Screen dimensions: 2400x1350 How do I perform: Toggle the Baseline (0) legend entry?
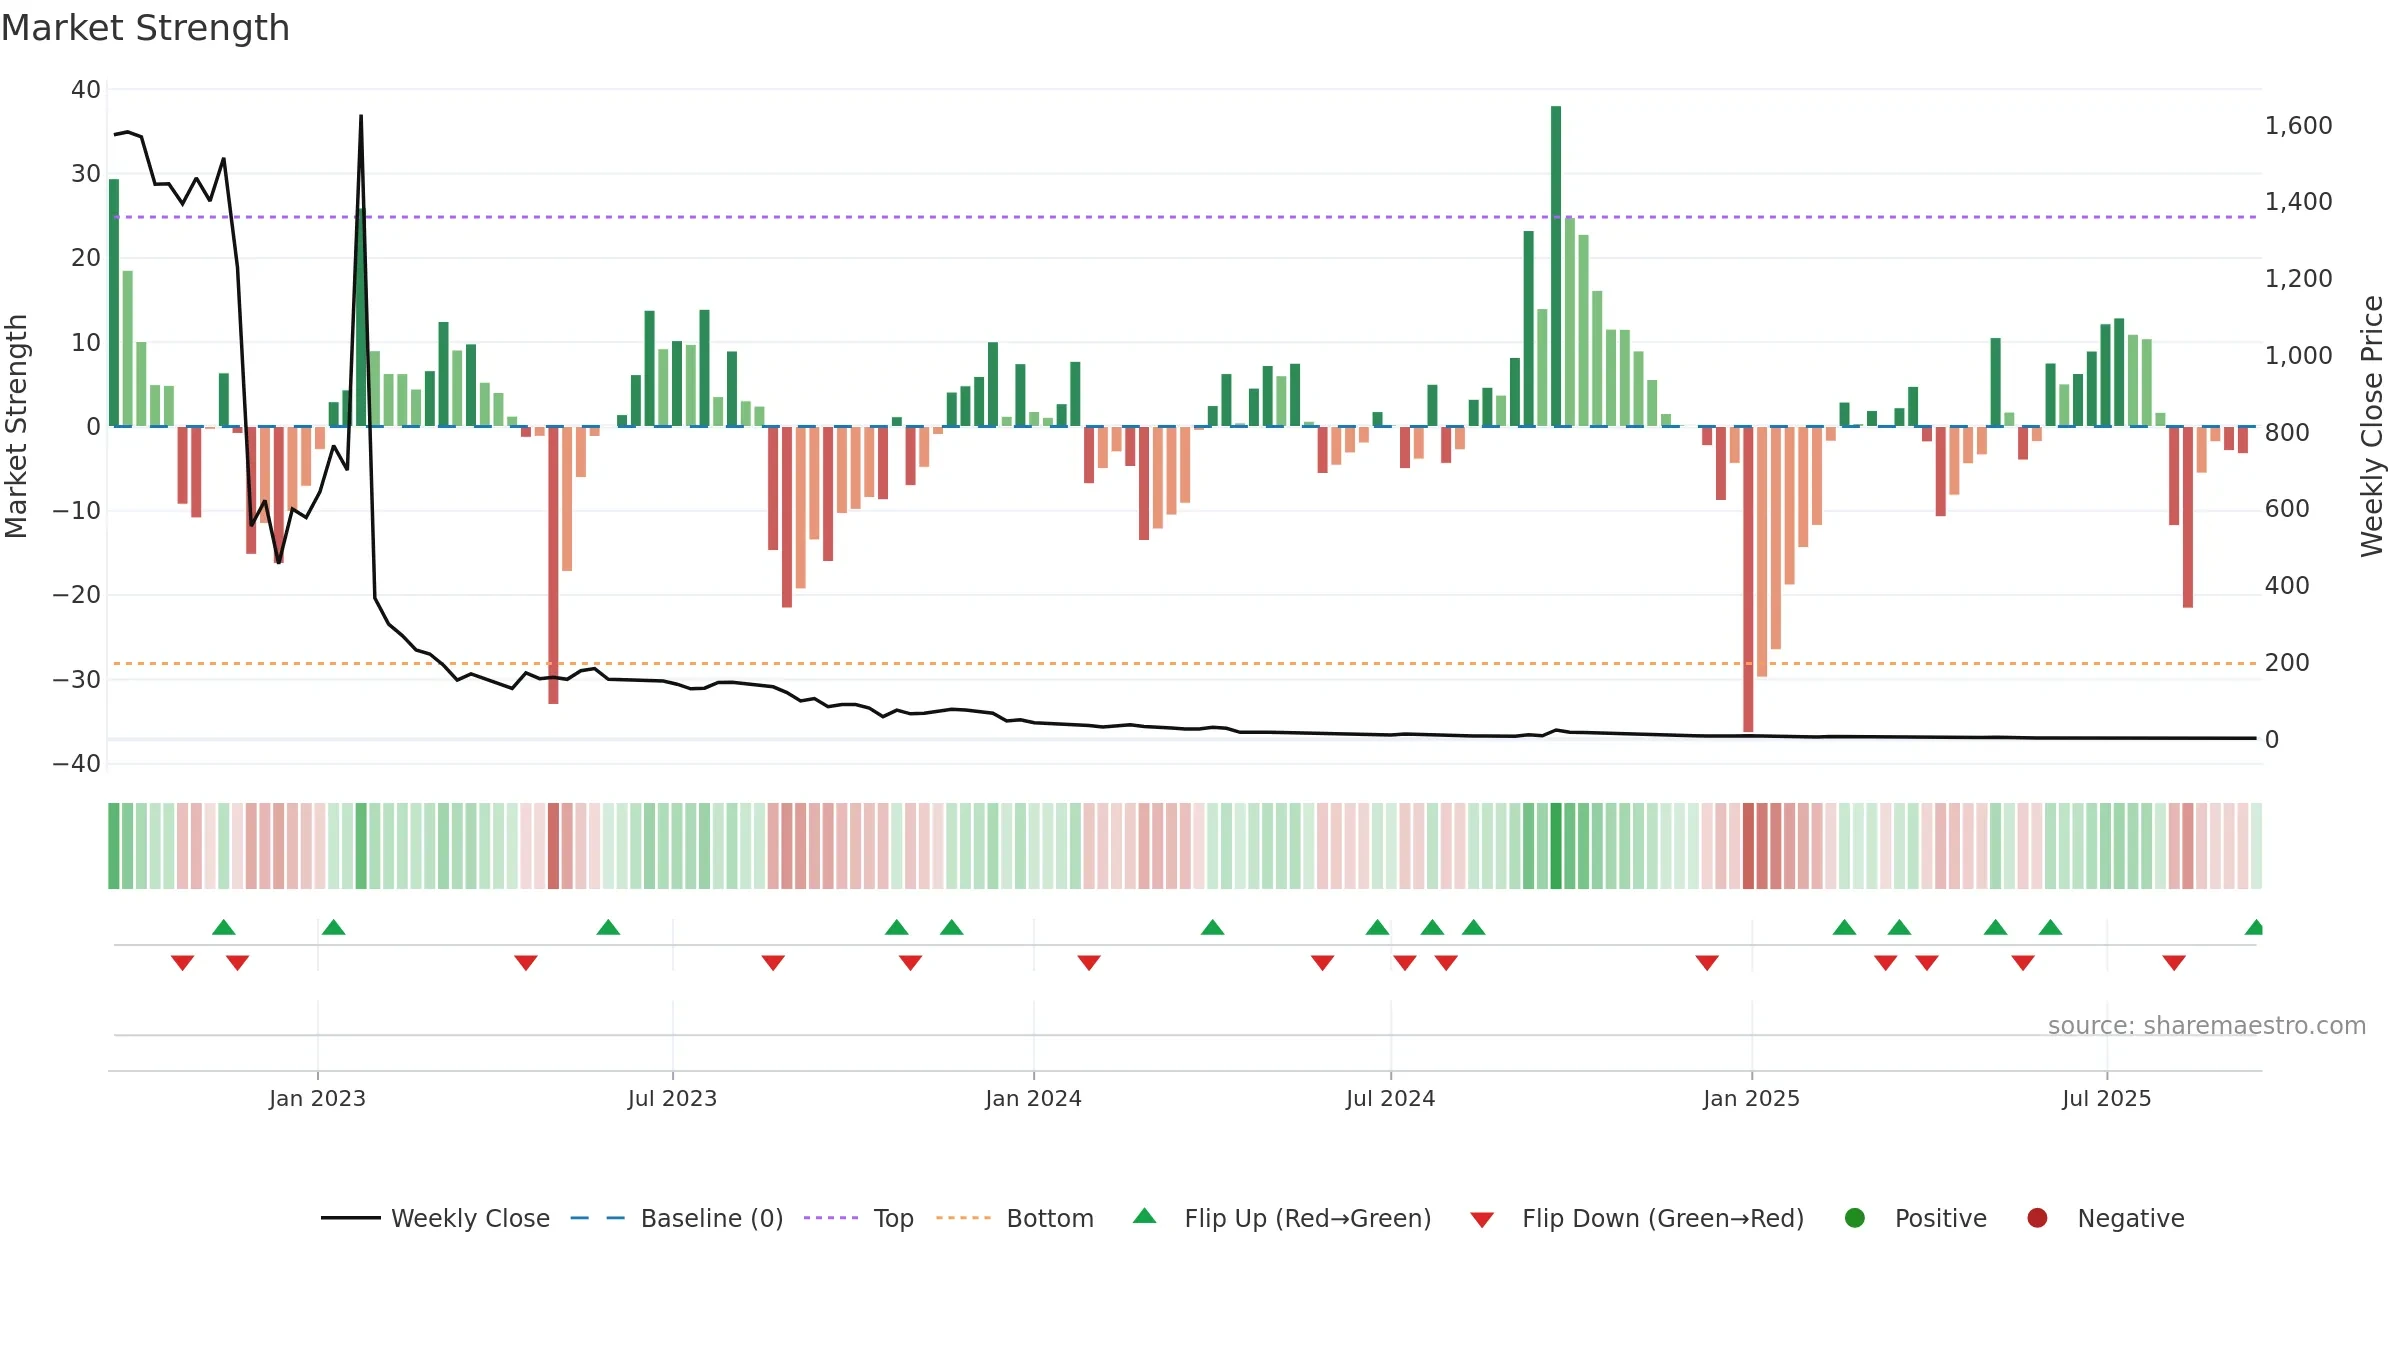pos(676,1218)
